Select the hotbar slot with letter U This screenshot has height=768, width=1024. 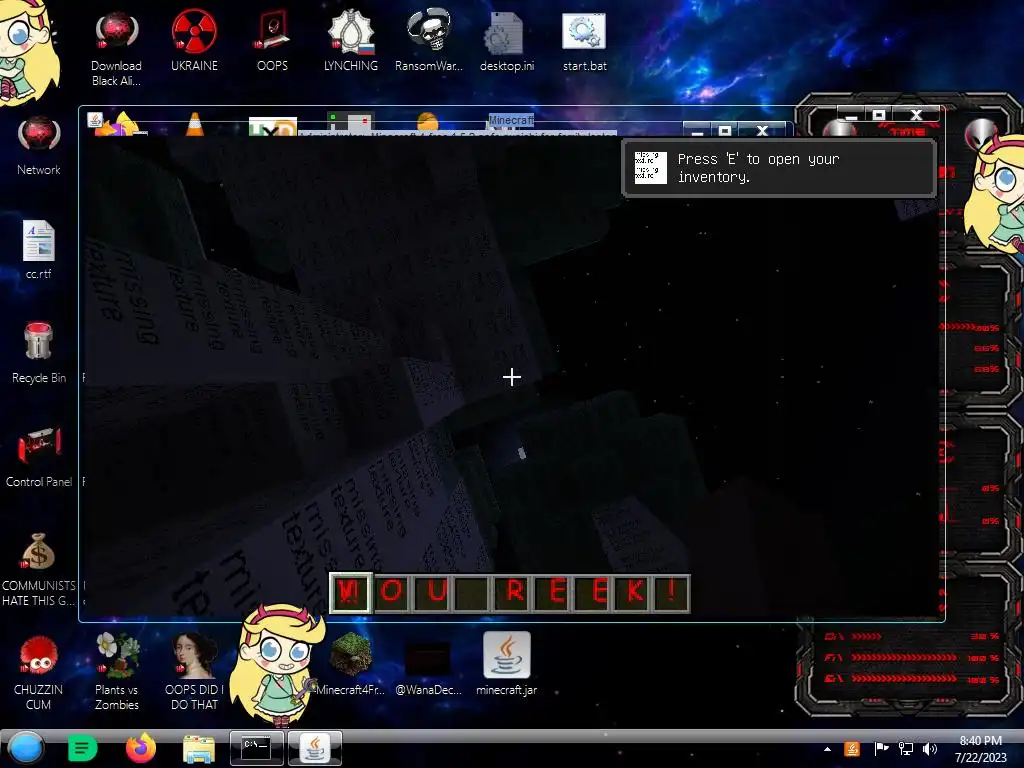click(432, 593)
